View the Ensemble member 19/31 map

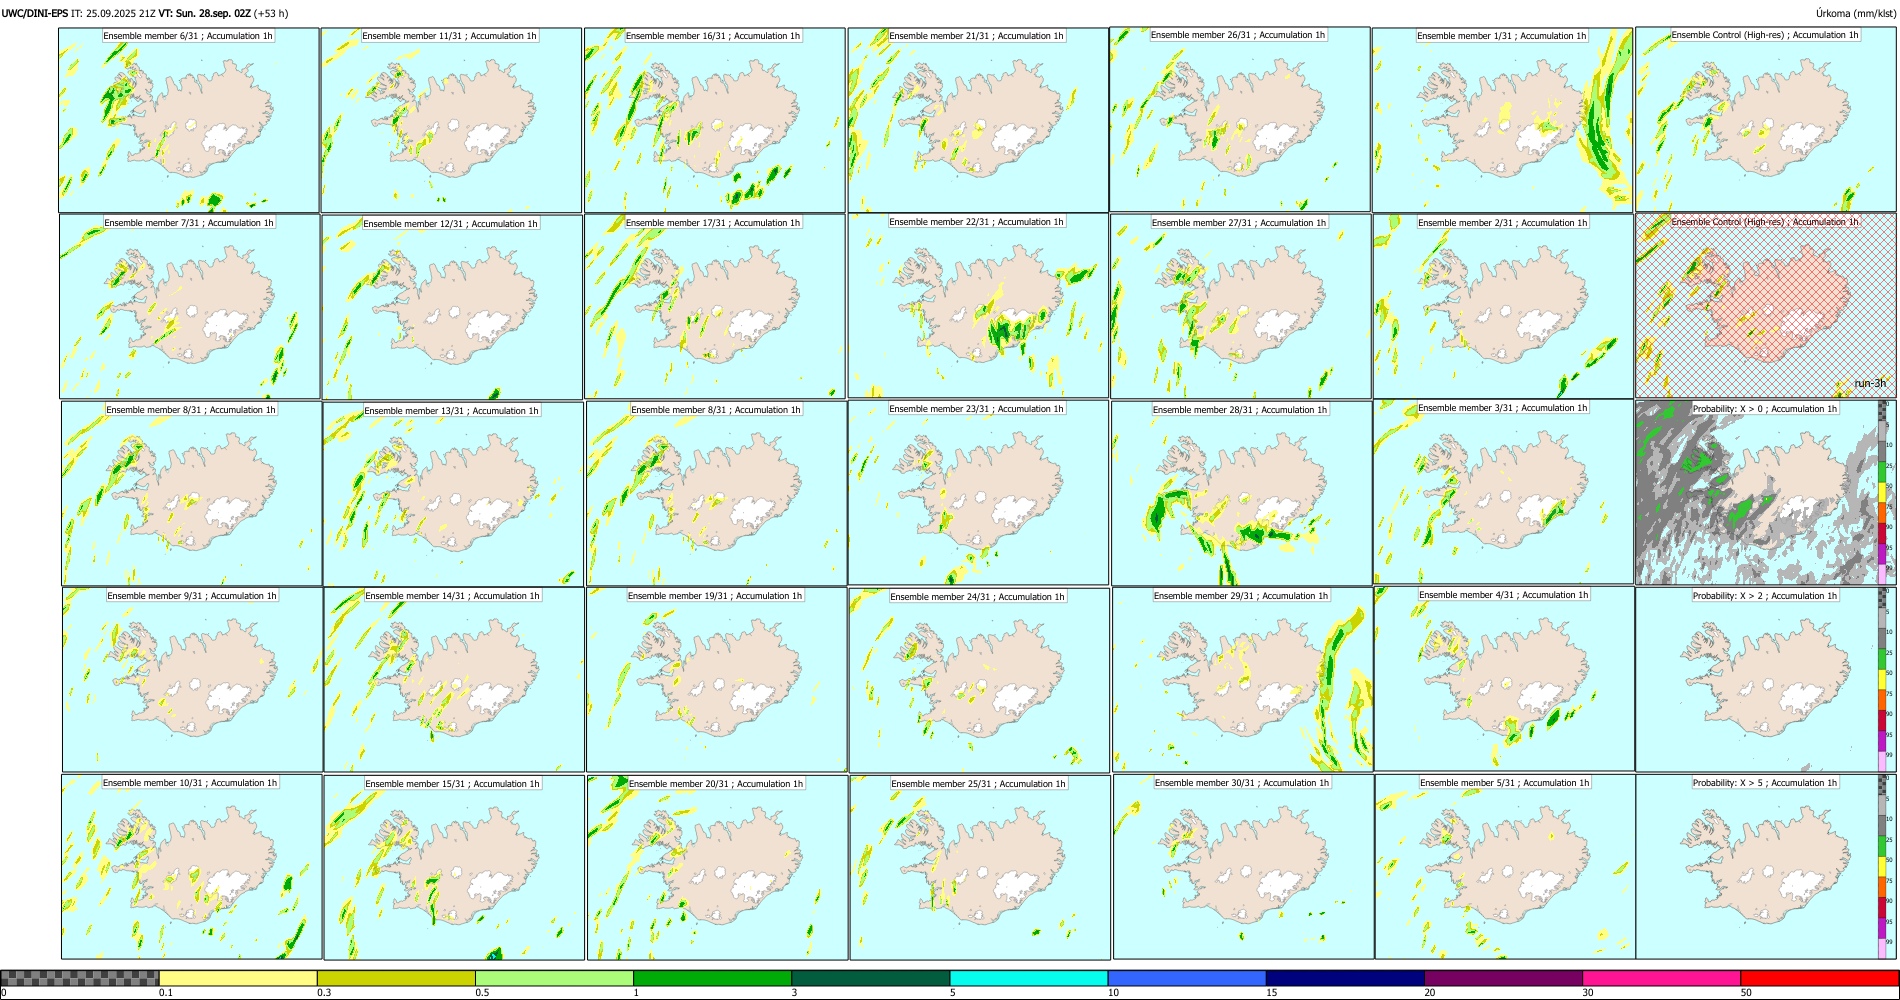coord(717,680)
